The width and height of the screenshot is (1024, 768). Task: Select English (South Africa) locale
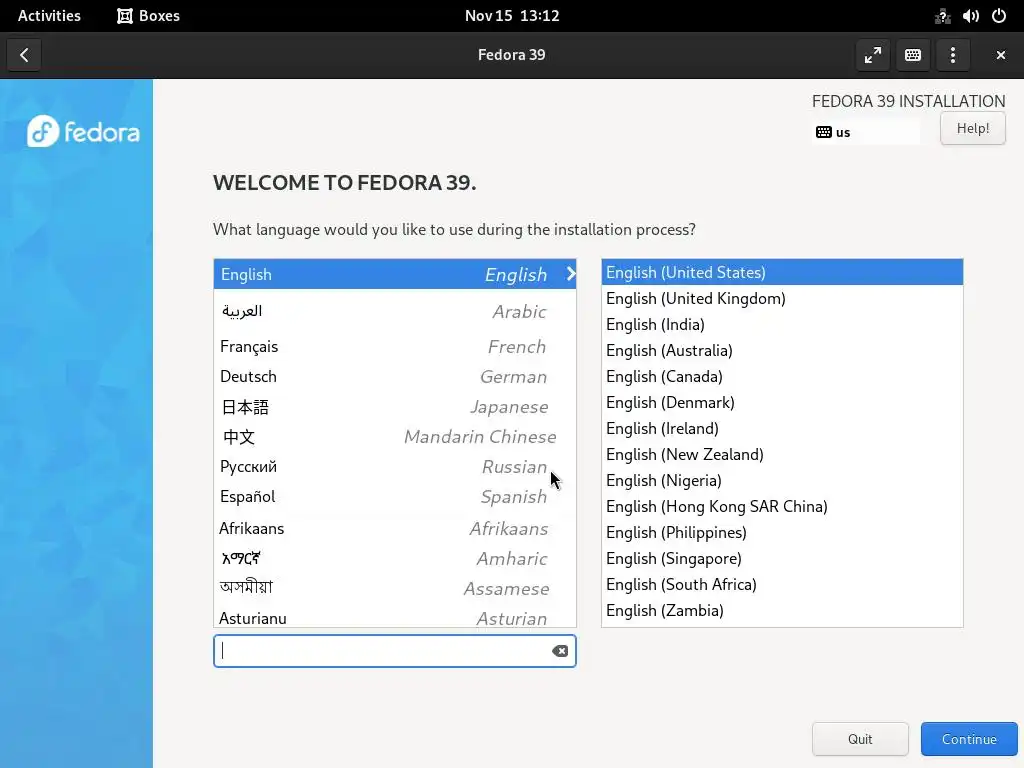(782, 584)
